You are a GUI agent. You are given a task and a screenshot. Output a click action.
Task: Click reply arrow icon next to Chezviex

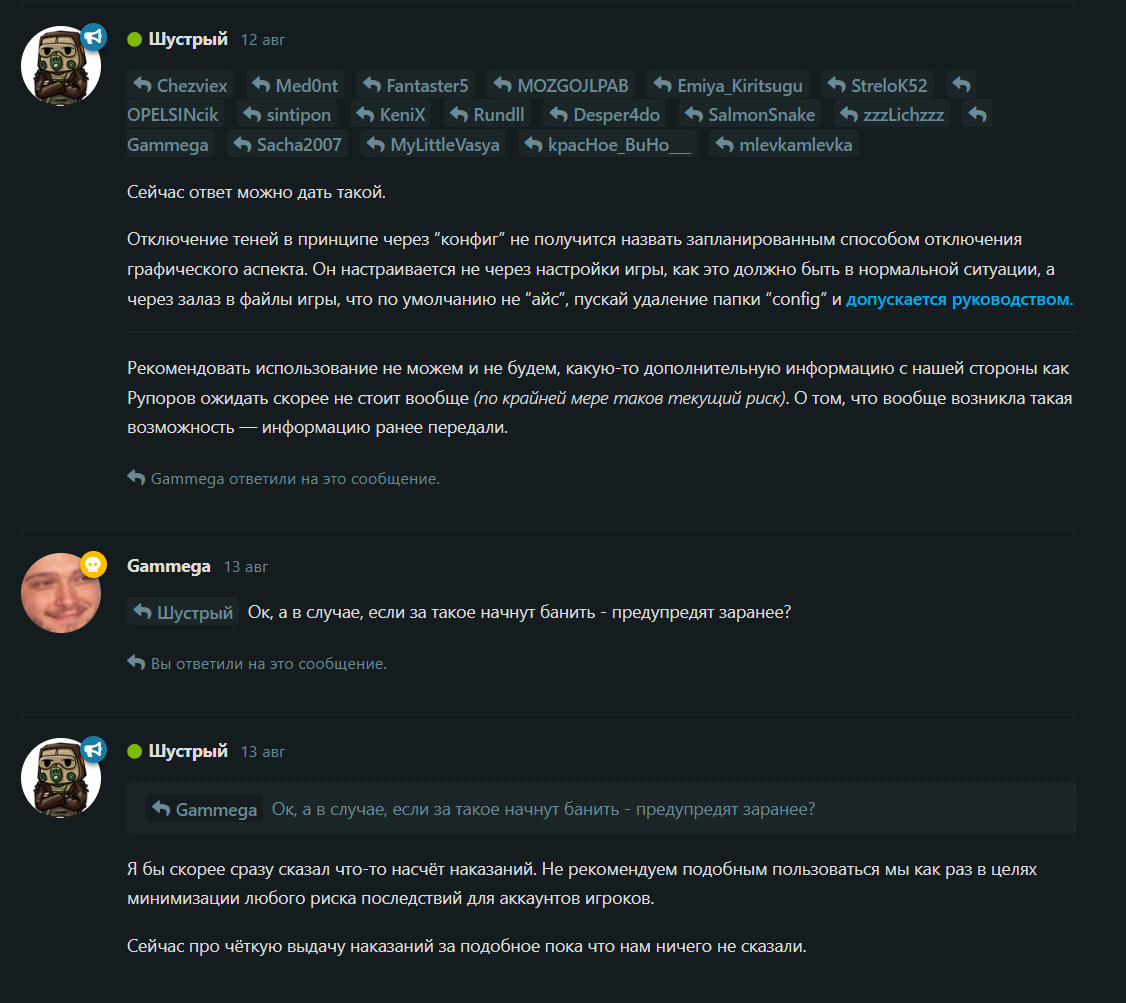click(142, 85)
